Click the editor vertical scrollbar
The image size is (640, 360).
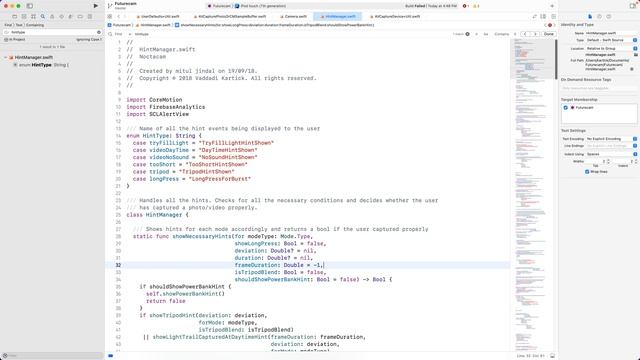click(x=556, y=59)
